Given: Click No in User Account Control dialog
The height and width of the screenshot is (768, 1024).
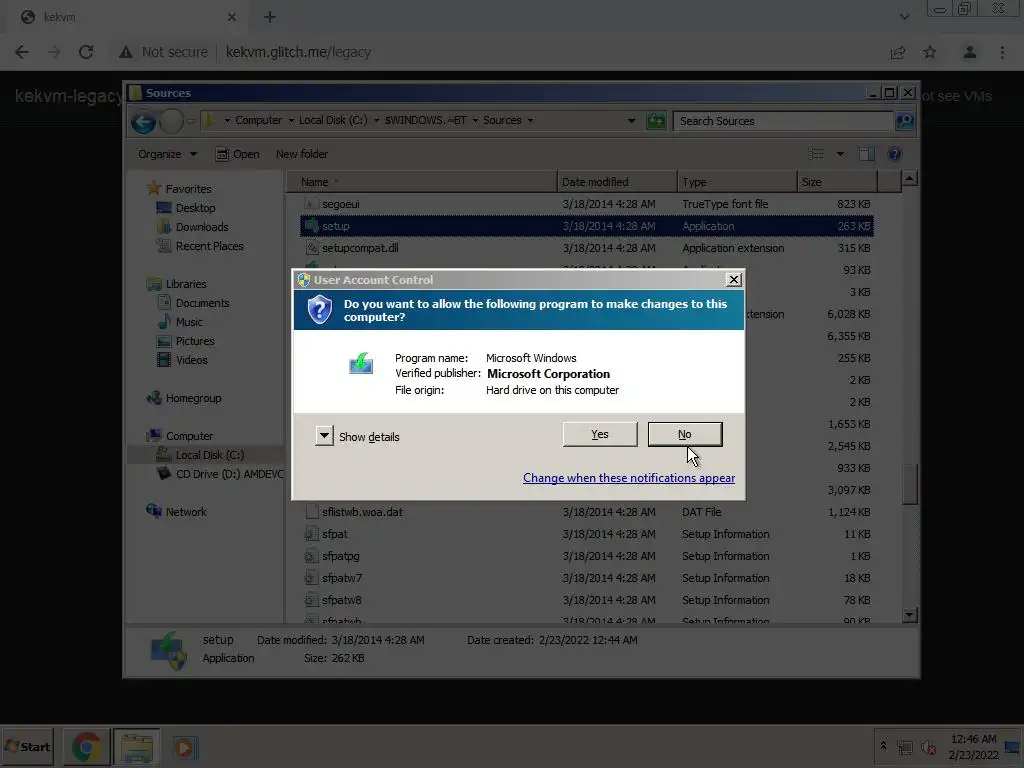Looking at the screenshot, I should pos(684,434).
